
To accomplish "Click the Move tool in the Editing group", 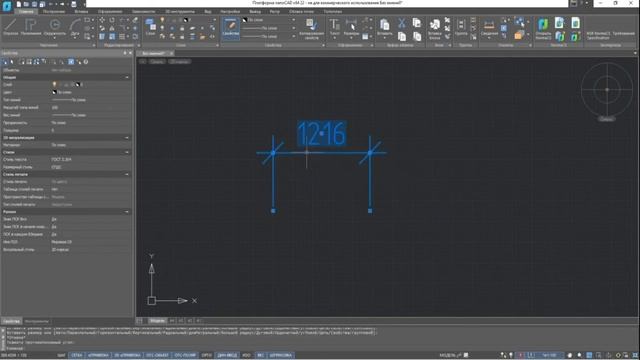I will click(102, 20).
